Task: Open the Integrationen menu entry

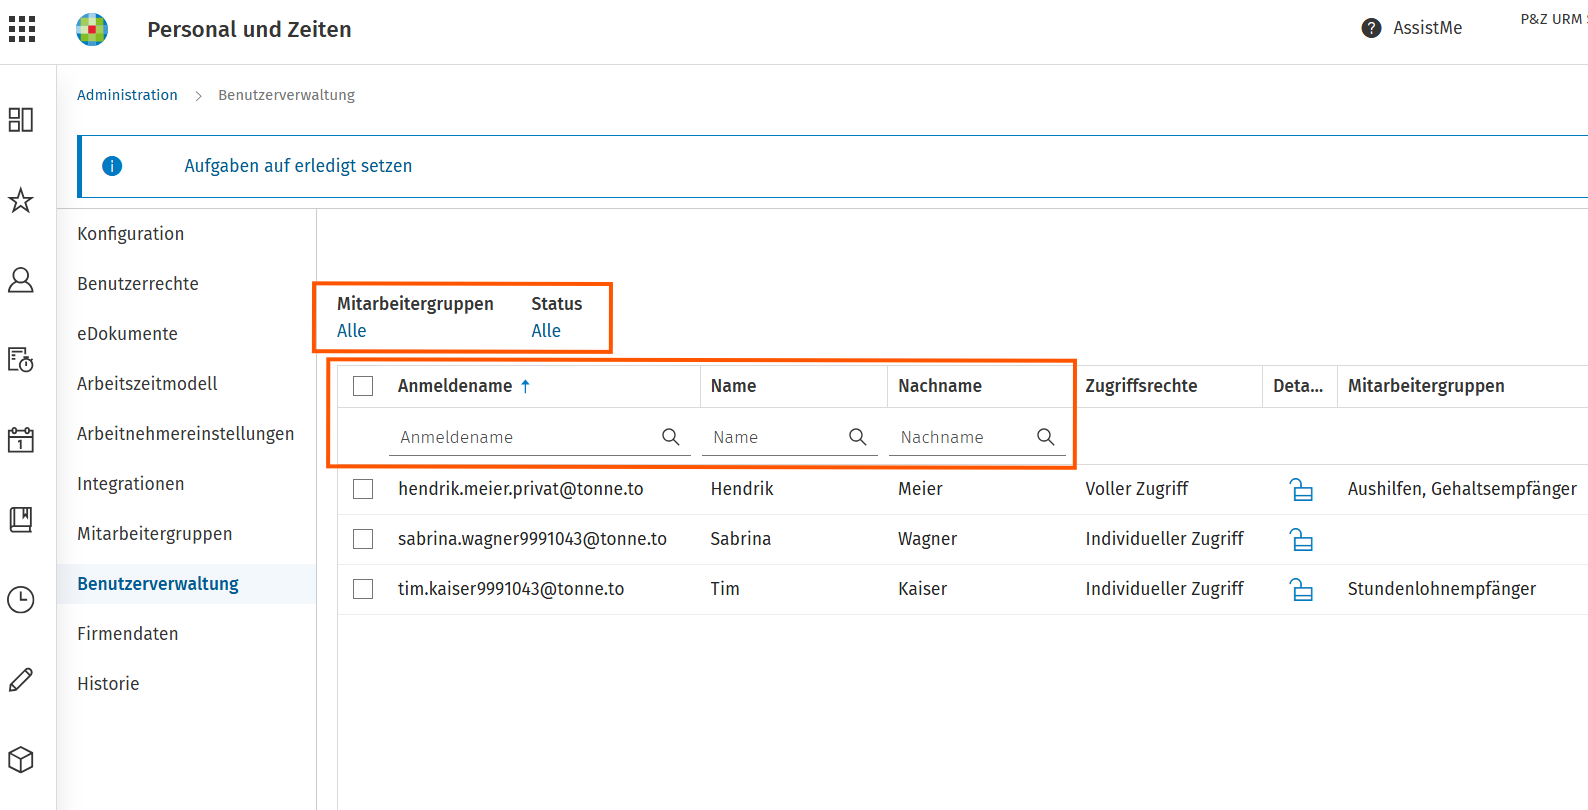Action: point(131,484)
